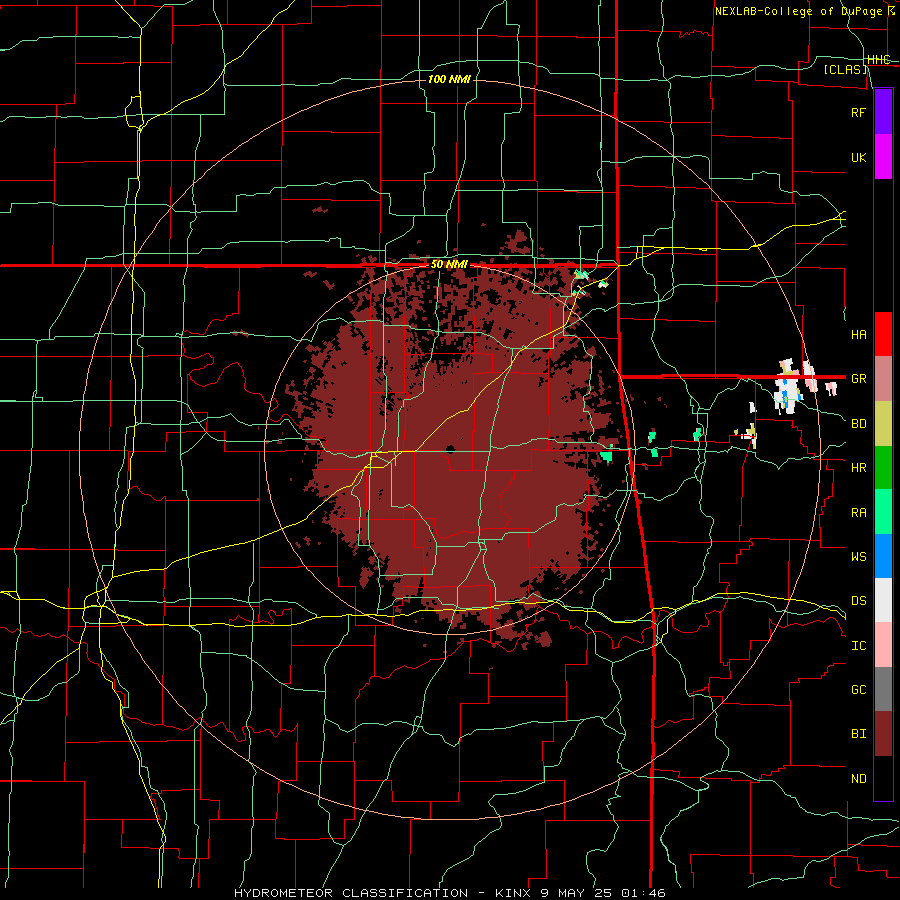Click the 'HHC' product code text
Screen dimensions: 900x900
[x=878, y=60]
